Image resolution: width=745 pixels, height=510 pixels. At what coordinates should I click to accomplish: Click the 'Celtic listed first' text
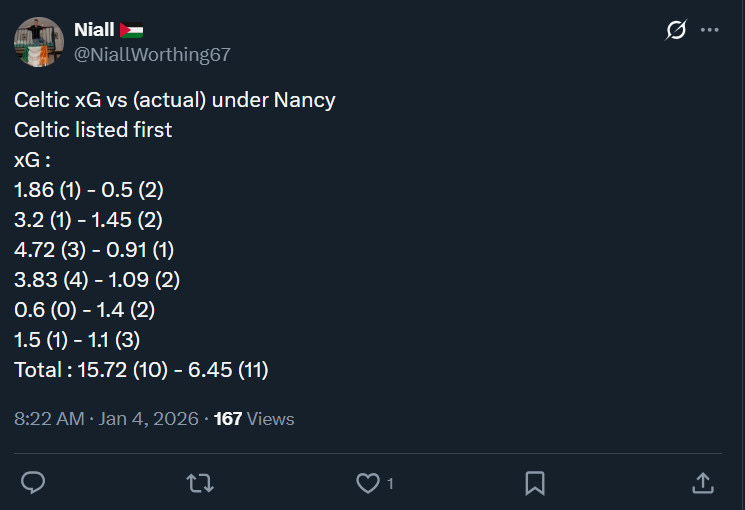point(93,130)
